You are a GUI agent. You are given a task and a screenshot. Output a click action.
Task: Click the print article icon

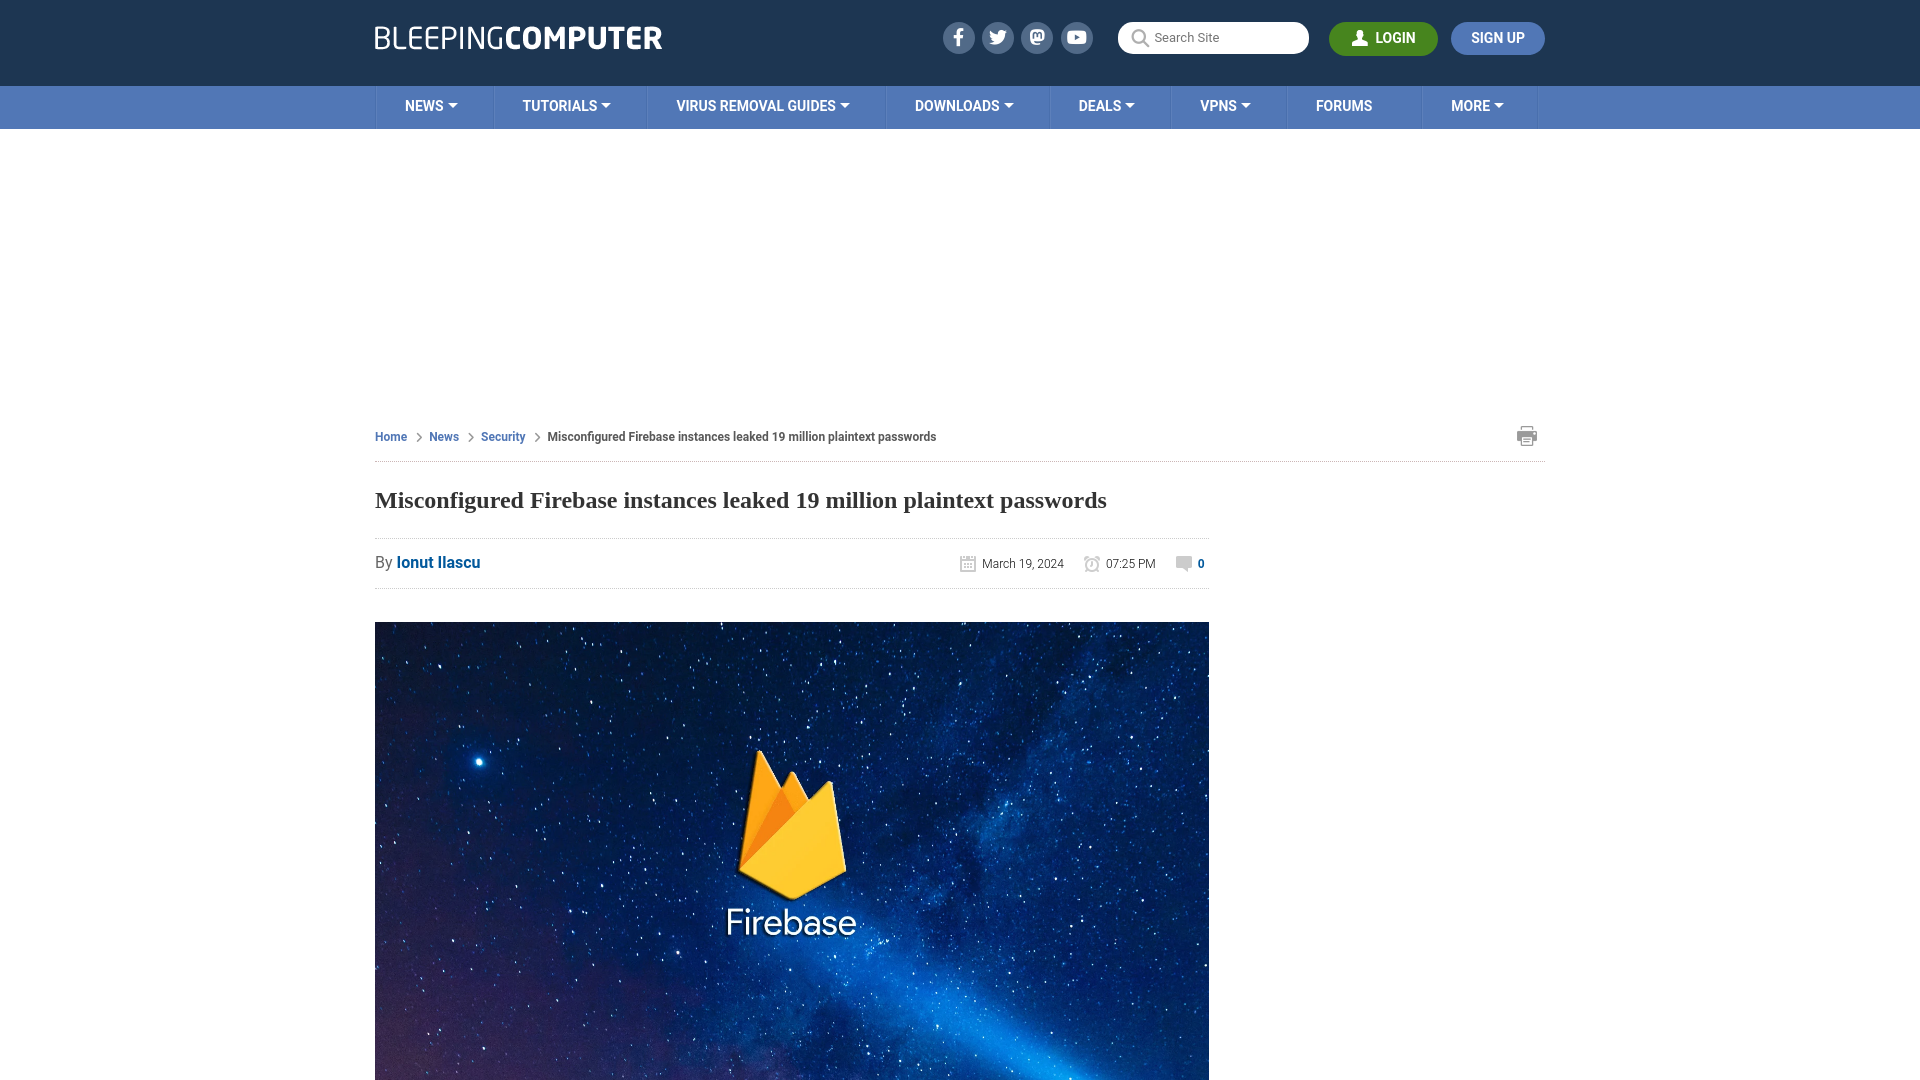[1527, 435]
